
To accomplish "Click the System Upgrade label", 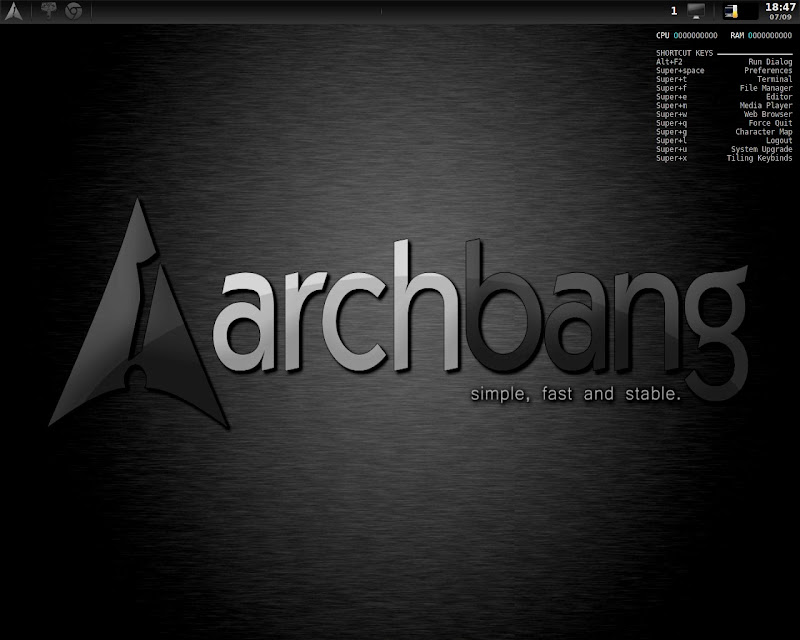I will pos(762,149).
